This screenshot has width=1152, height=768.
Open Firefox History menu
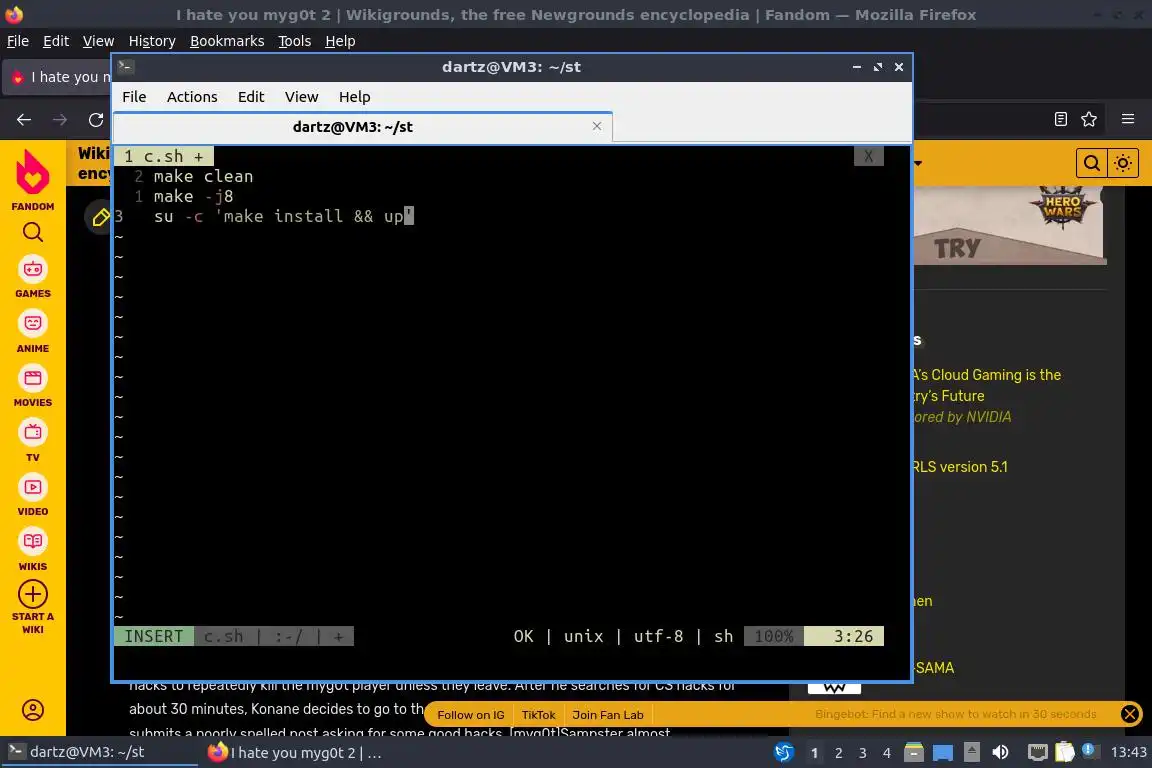[152, 41]
